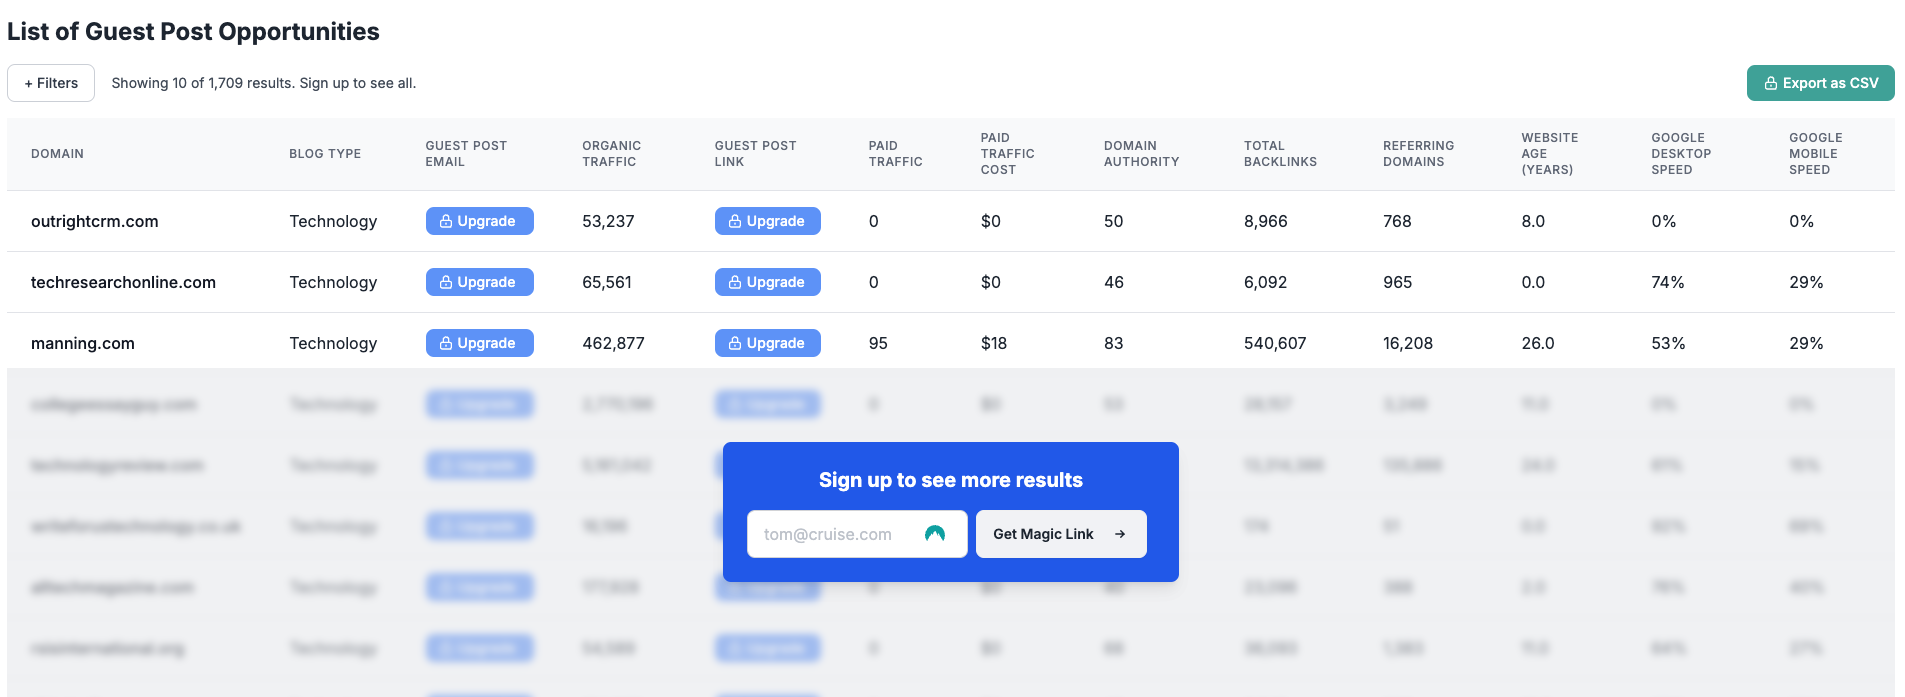The height and width of the screenshot is (697, 1905).
Task: Upgrade techresearchonline.com guest post link
Action: pos(767,282)
